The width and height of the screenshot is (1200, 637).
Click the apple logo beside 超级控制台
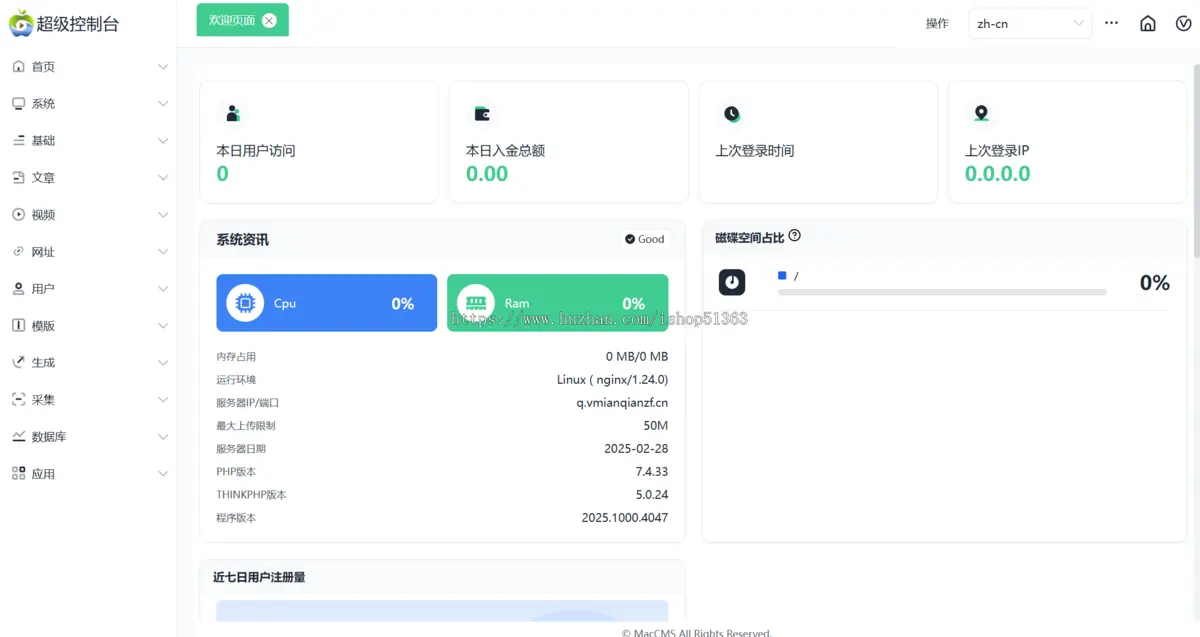tap(20, 23)
